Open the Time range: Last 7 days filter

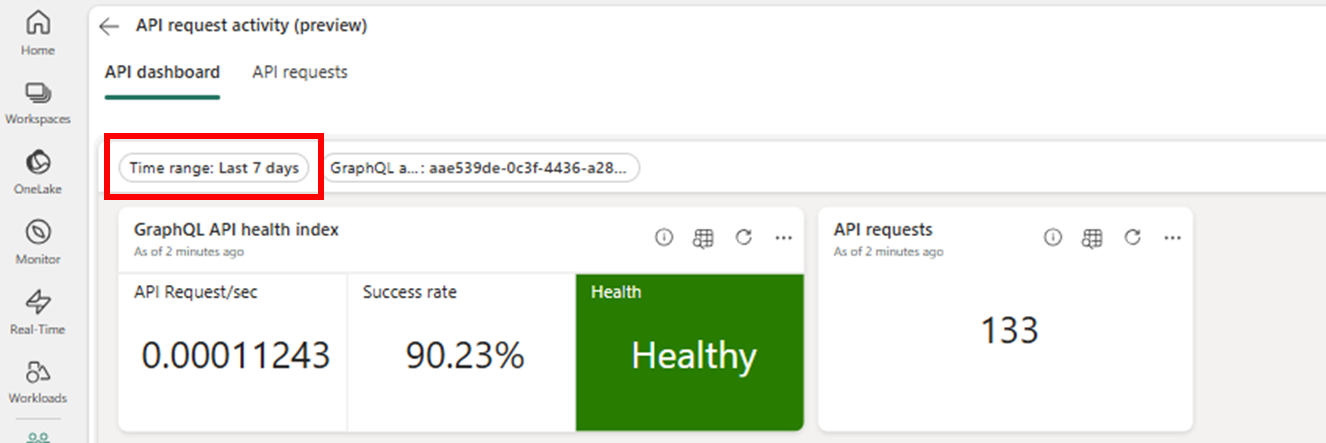point(214,168)
